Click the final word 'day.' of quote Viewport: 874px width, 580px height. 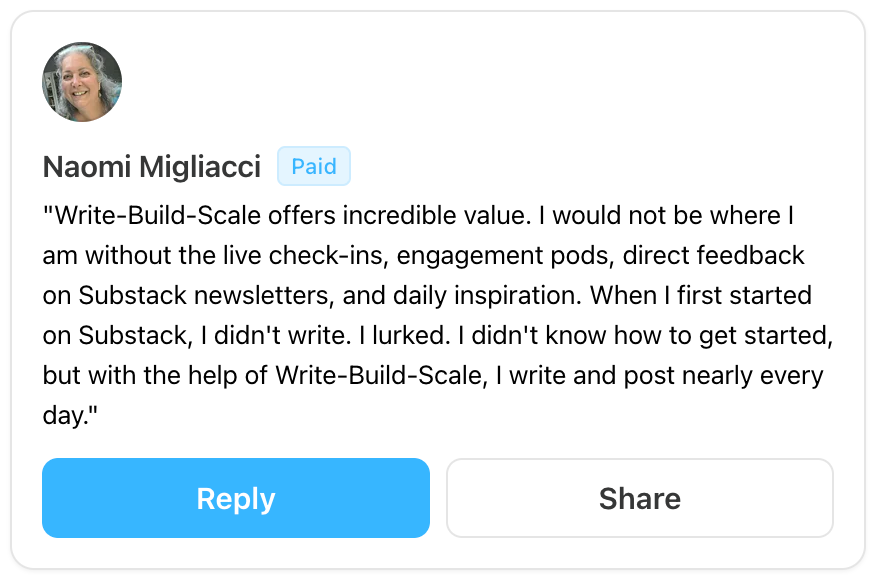(70, 416)
